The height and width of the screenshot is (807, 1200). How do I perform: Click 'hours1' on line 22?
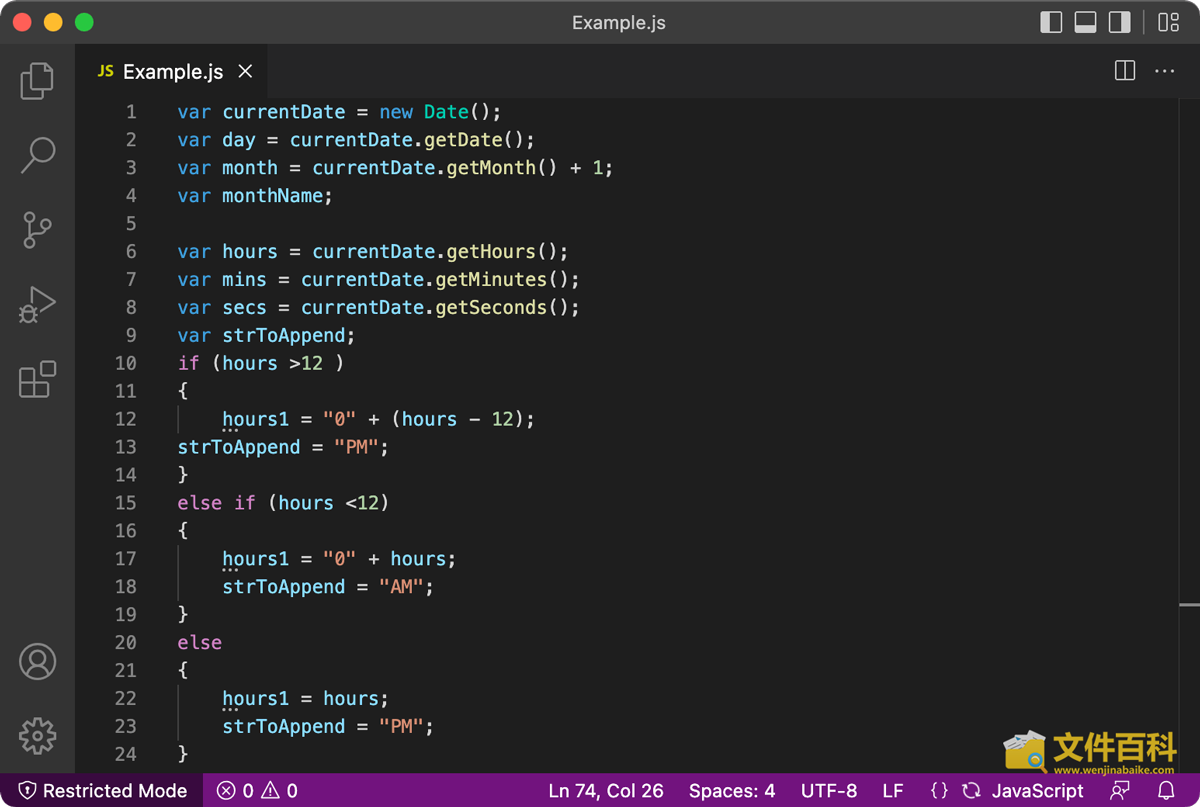click(256, 698)
